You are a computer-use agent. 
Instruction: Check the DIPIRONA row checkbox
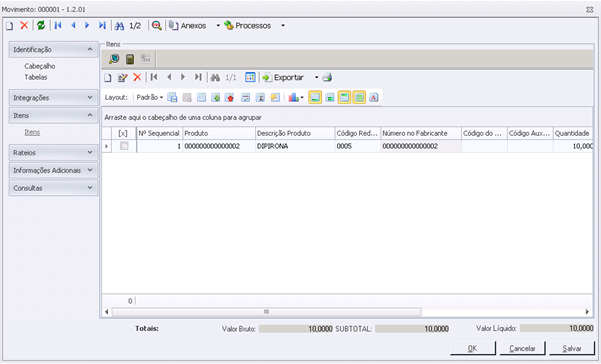(x=124, y=146)
